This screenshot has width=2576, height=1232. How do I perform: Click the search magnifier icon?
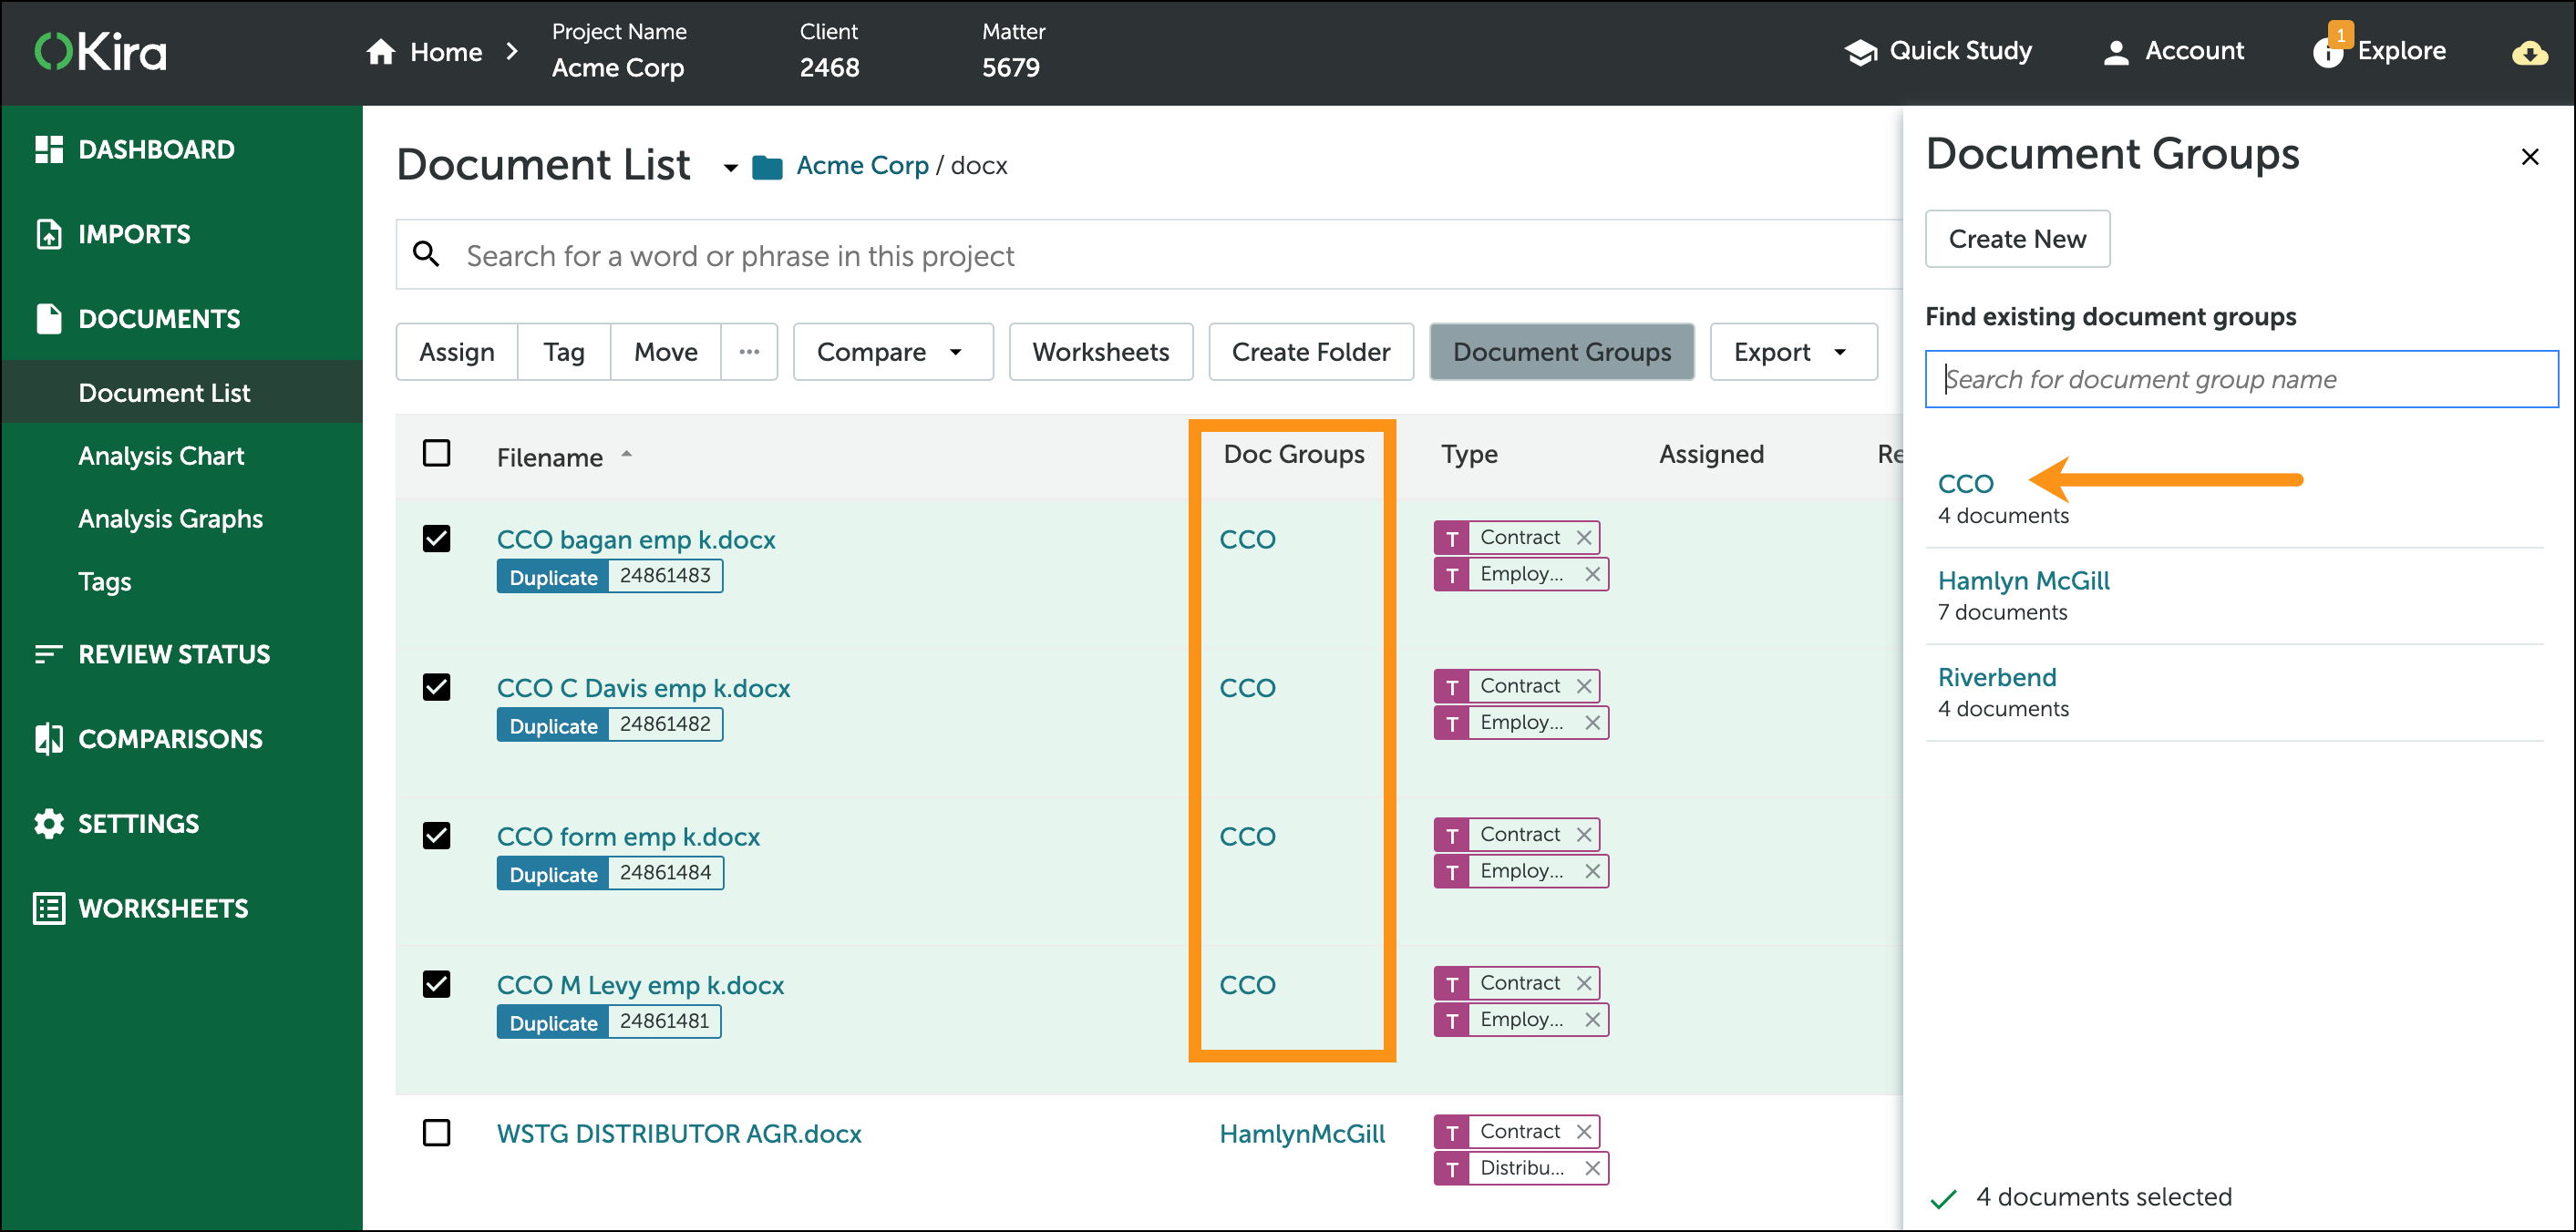tap(427, 254)
